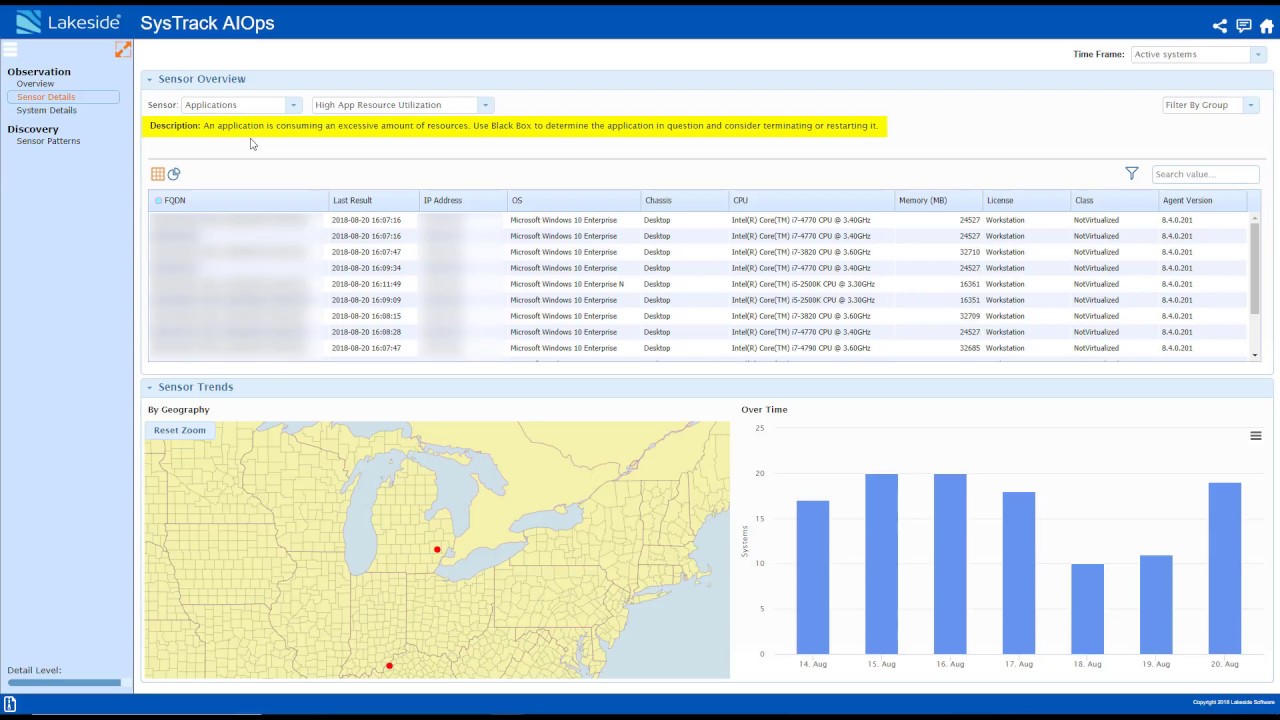Image resolution: width=1280 pixels, height=720 pixels.
Task: Sort by the Agent Version column header
Action: coord(1203,201)
